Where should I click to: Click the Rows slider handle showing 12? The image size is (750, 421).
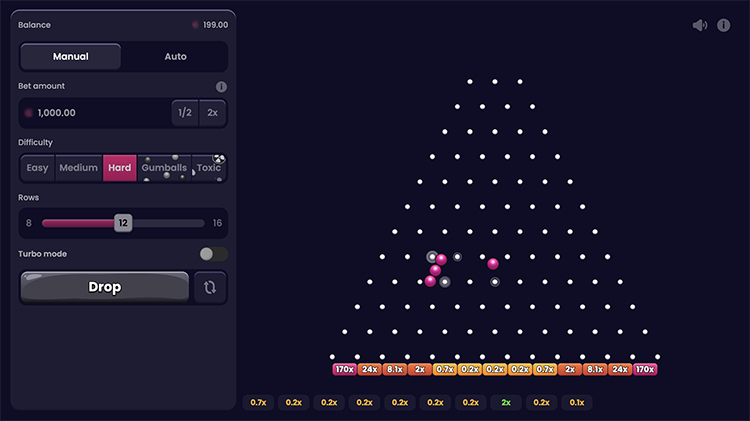pyautogui.click(x=122, y=223)
